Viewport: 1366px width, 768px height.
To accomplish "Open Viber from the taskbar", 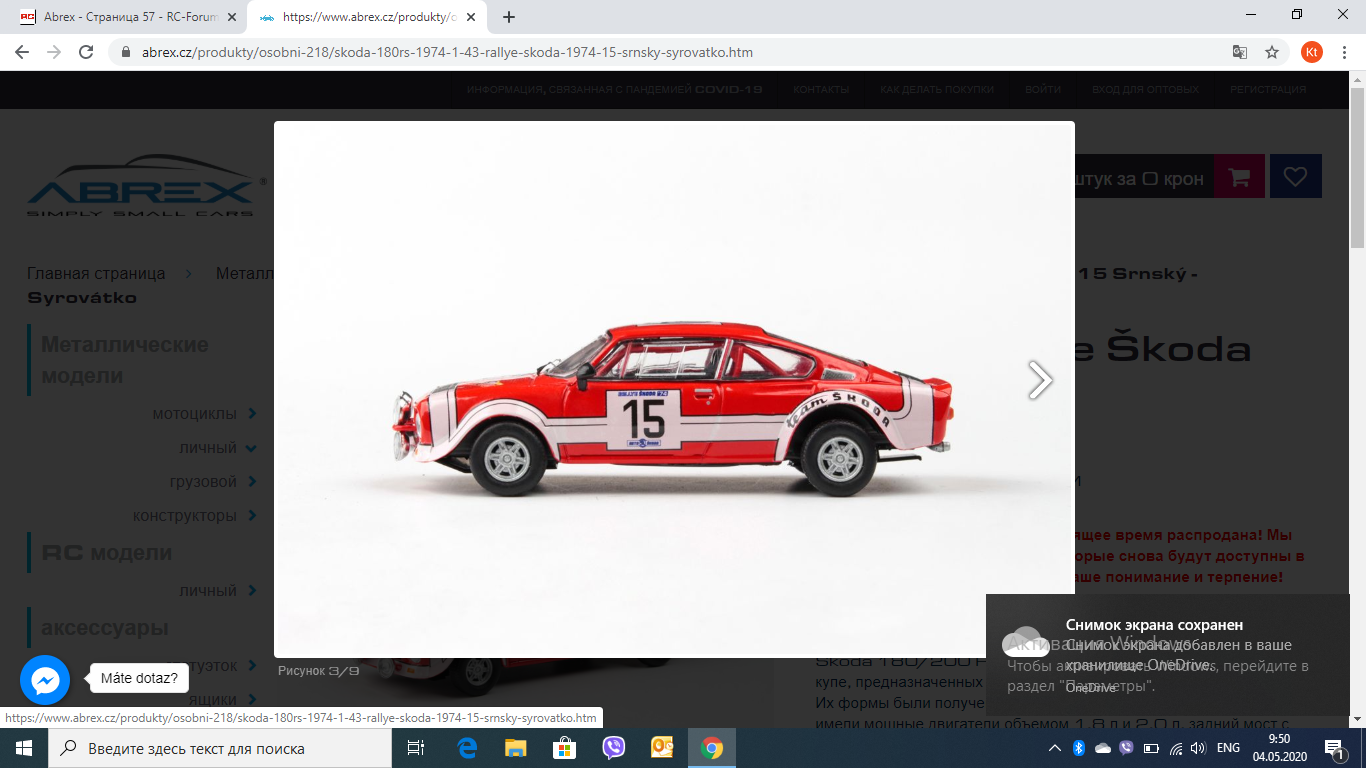I will [x=614, y=748].
